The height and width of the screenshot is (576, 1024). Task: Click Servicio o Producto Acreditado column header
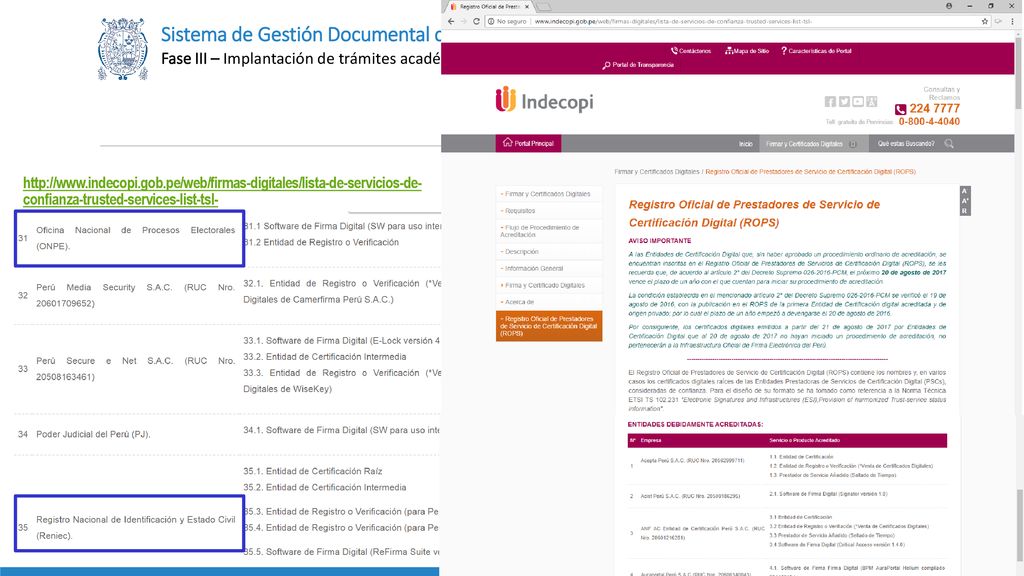click(805, 440)
